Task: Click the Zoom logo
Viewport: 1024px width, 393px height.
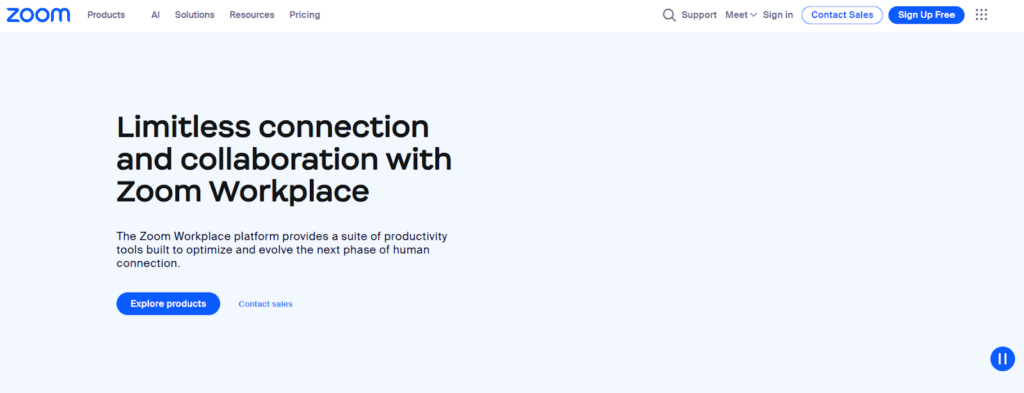Action: point(39,14)
